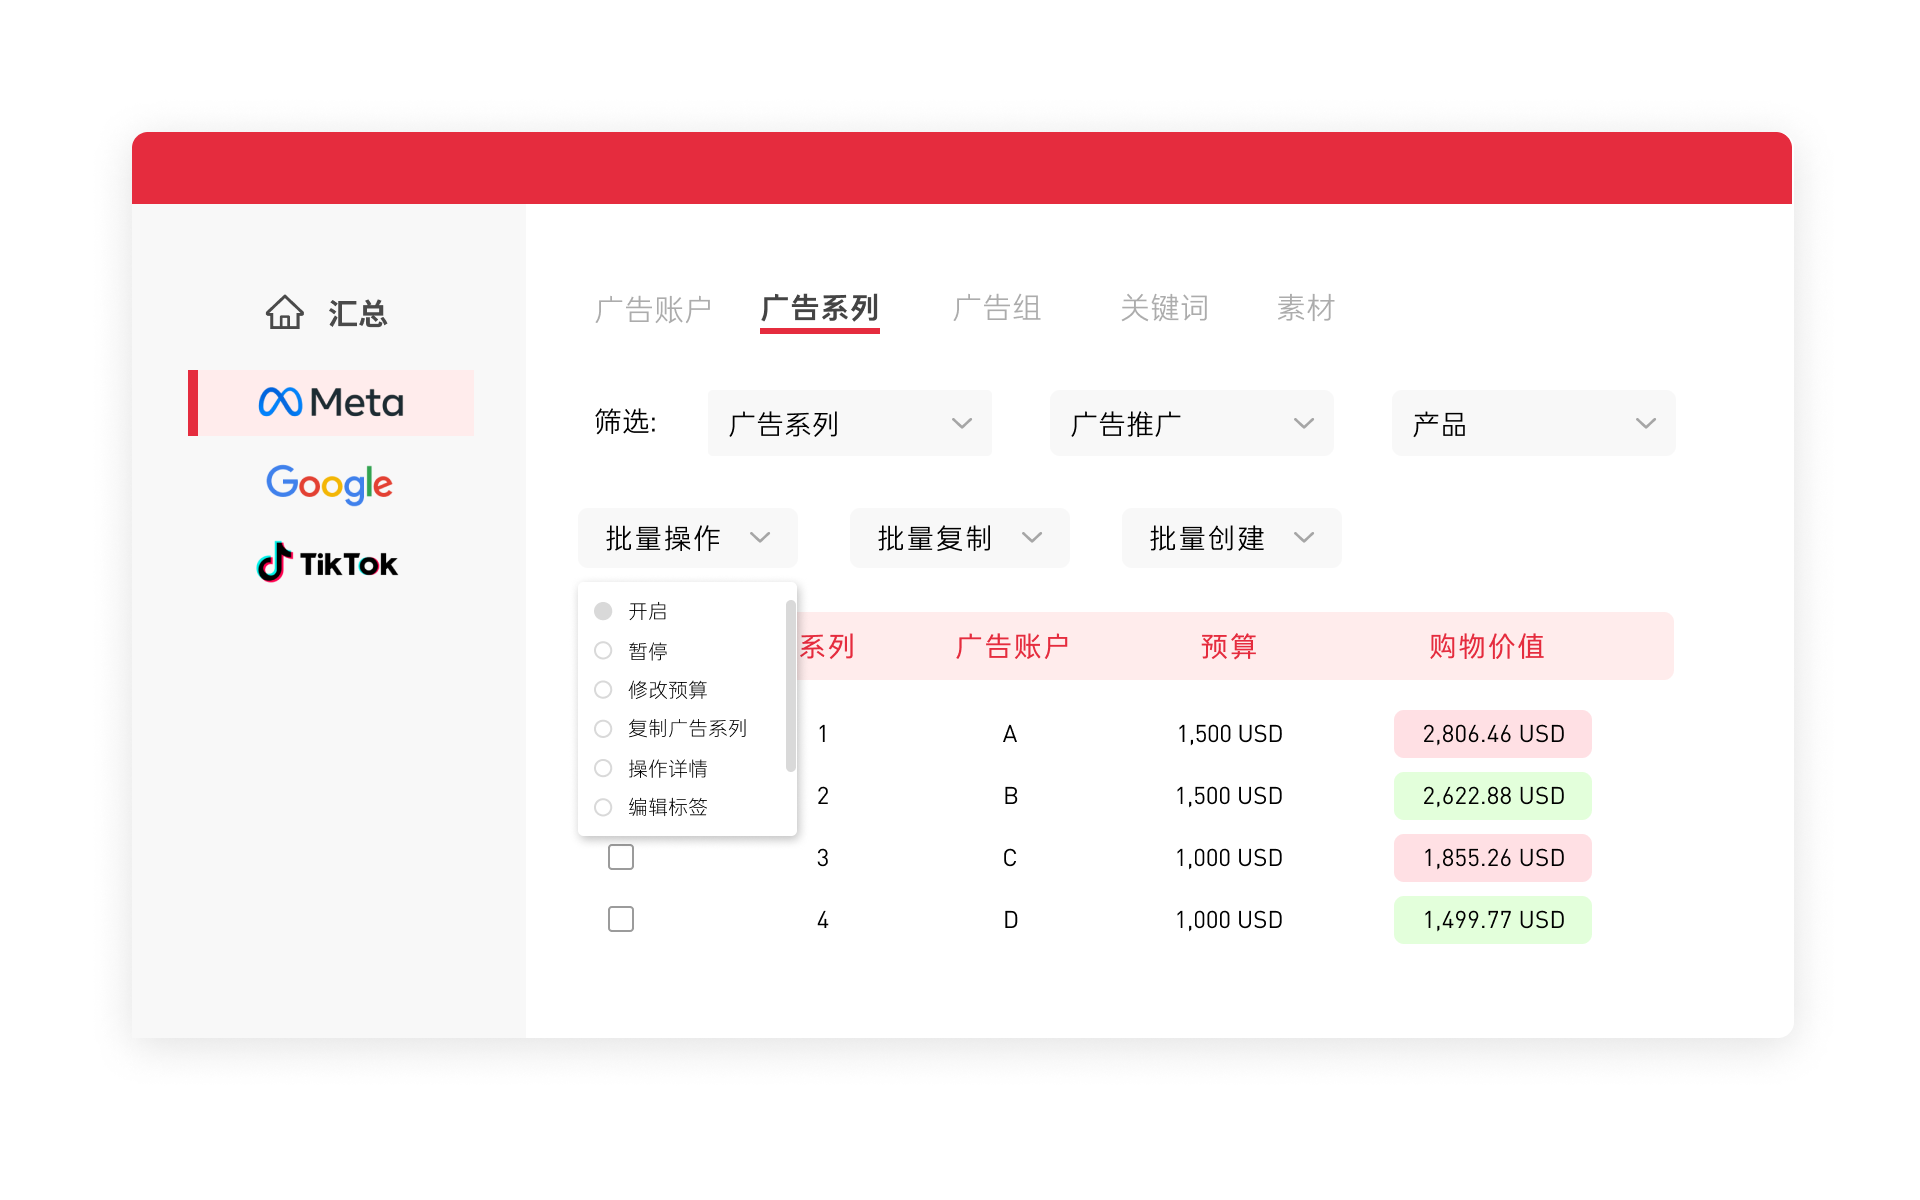Image resolution: width=1920 pixels, height=1200 pixels.
Task: Click the 1,499.77 USD value badge
Action: pos(1493,920)
